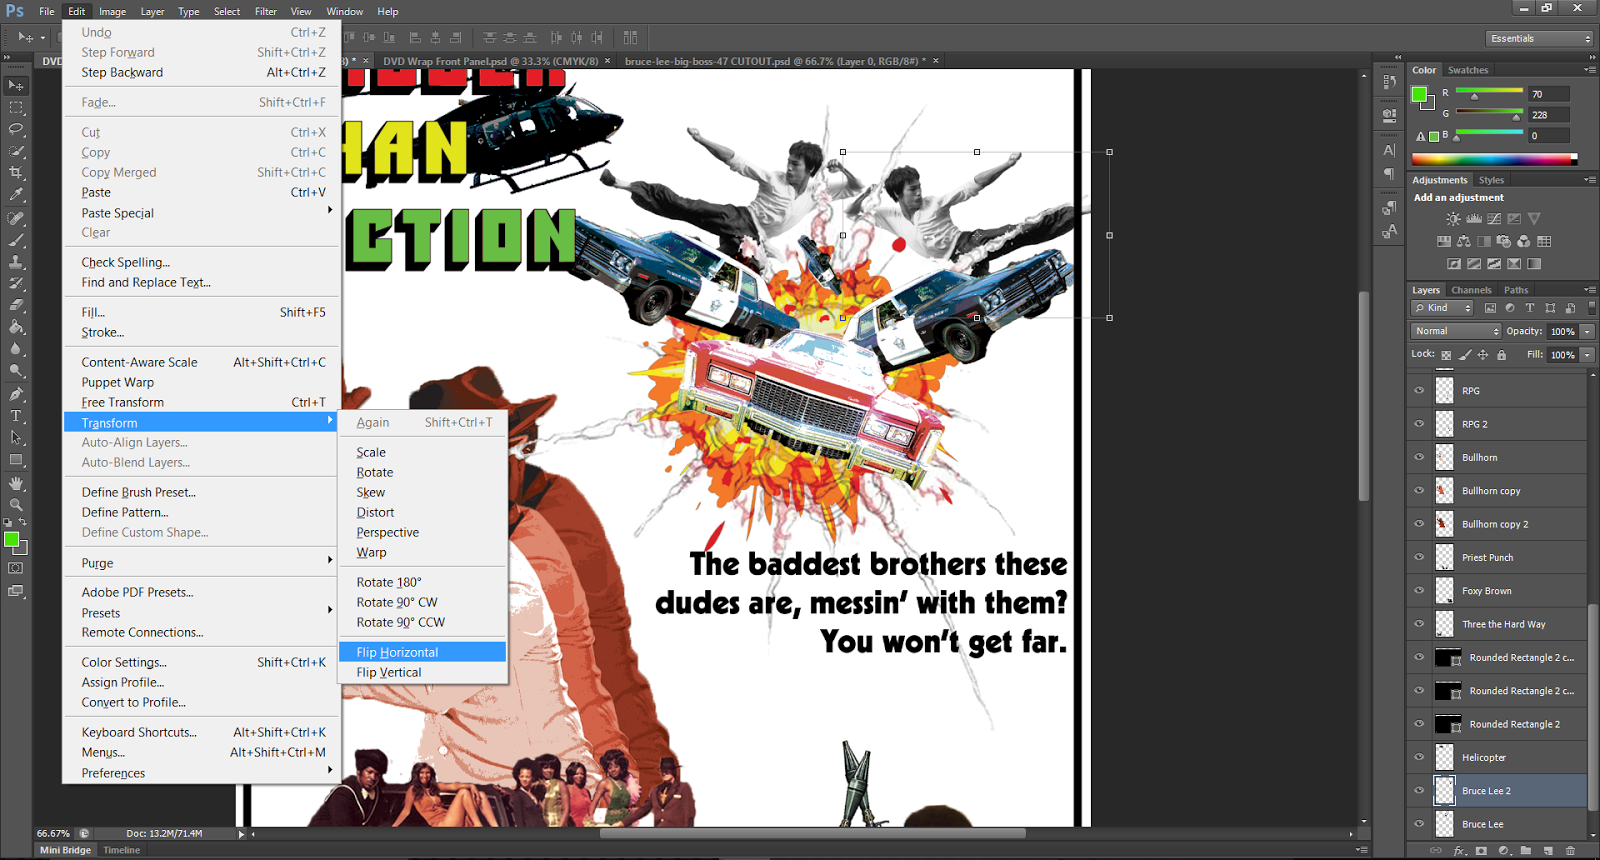The height and width of the screenshot is (860, 1600).
Task: Choose Step Backward from Edit menu
Action: point(203,72)
